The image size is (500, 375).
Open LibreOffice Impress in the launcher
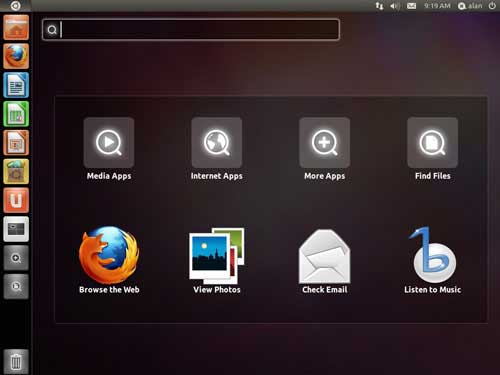point(16,143)
